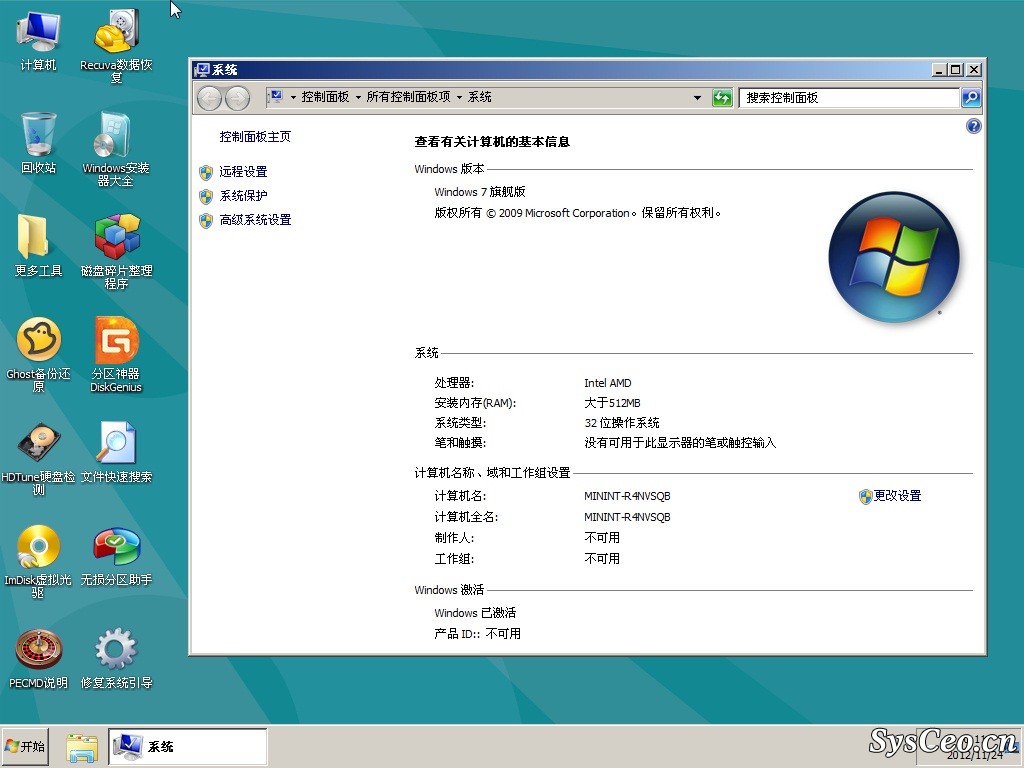The width and height of the screenshot is (1024, 768).
Task: Open the blue help question icon
Action: (x=973, y=126)
